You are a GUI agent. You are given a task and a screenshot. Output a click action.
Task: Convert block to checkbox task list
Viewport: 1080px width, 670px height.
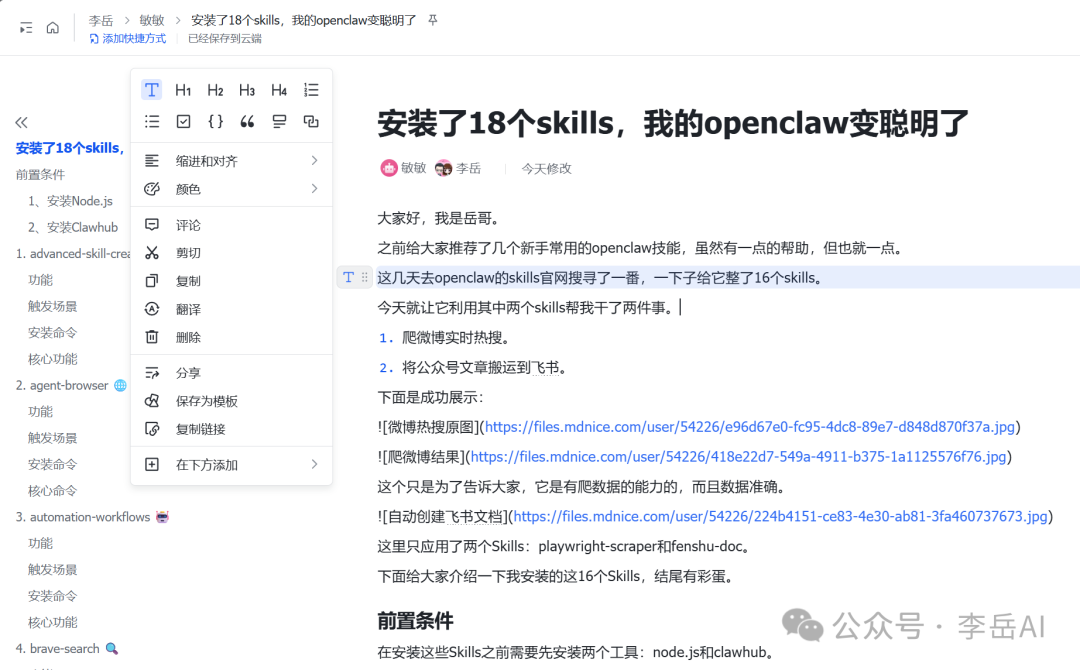point(183,121)
